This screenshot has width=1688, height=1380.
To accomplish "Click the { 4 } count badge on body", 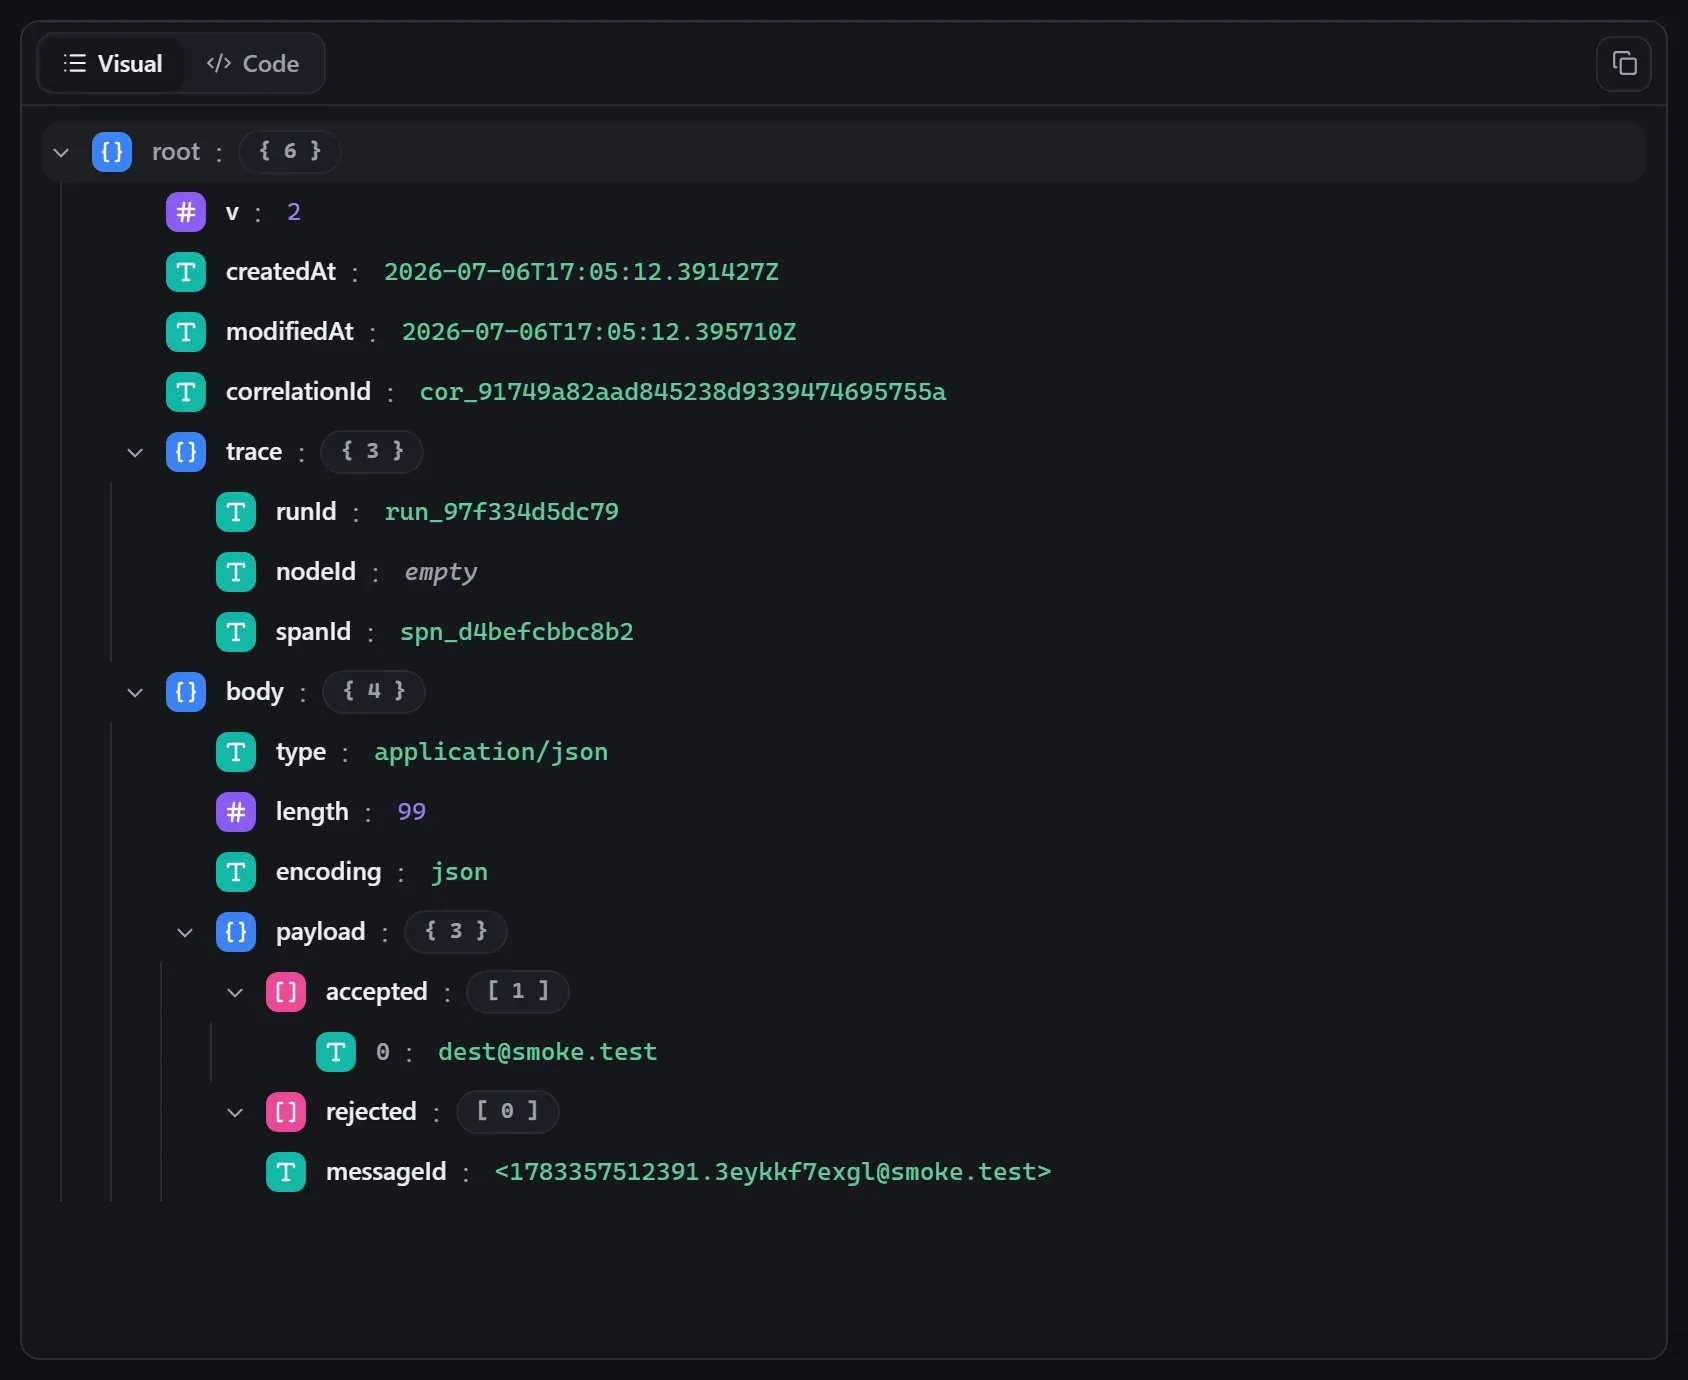I will point(374,692).
